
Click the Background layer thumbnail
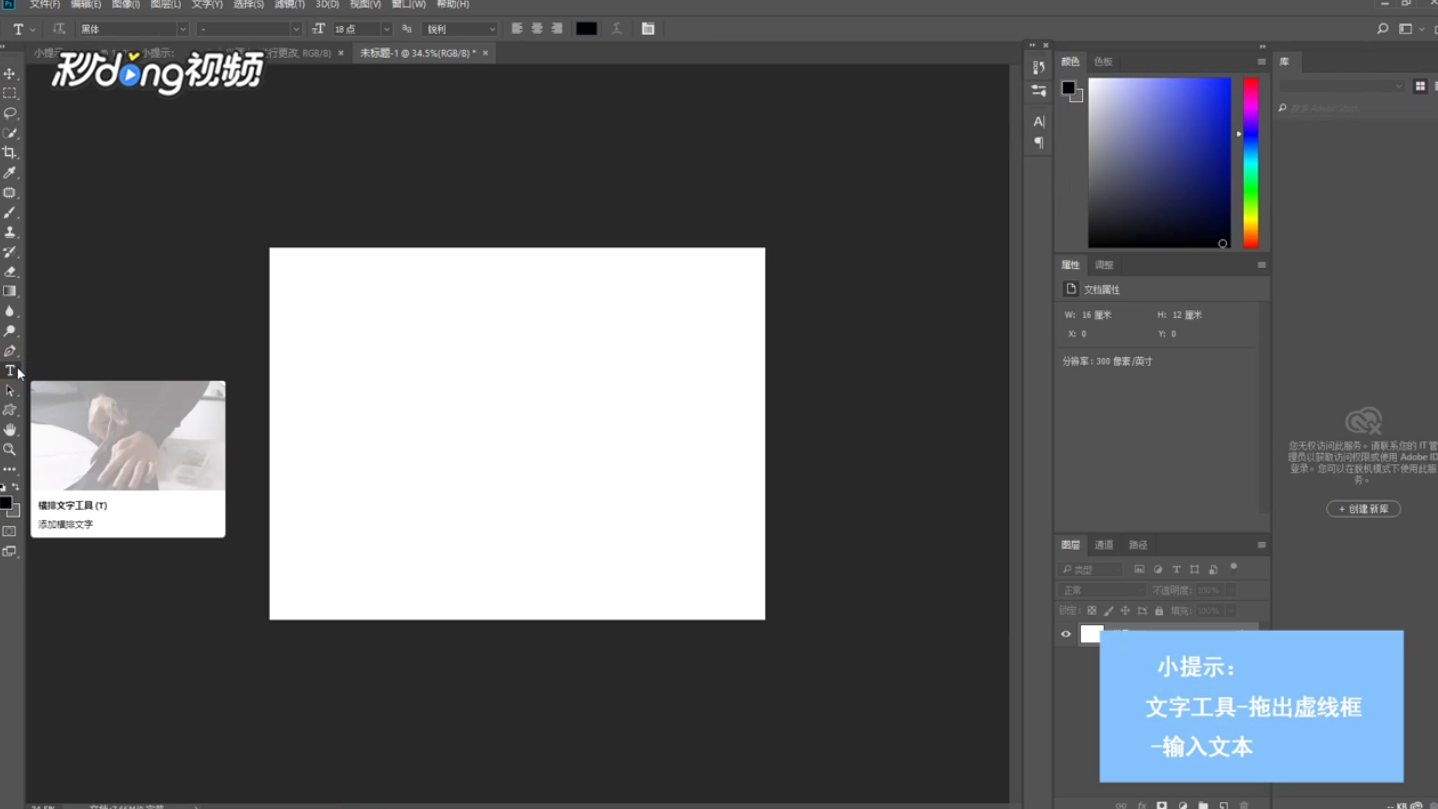pos(1091,633)
